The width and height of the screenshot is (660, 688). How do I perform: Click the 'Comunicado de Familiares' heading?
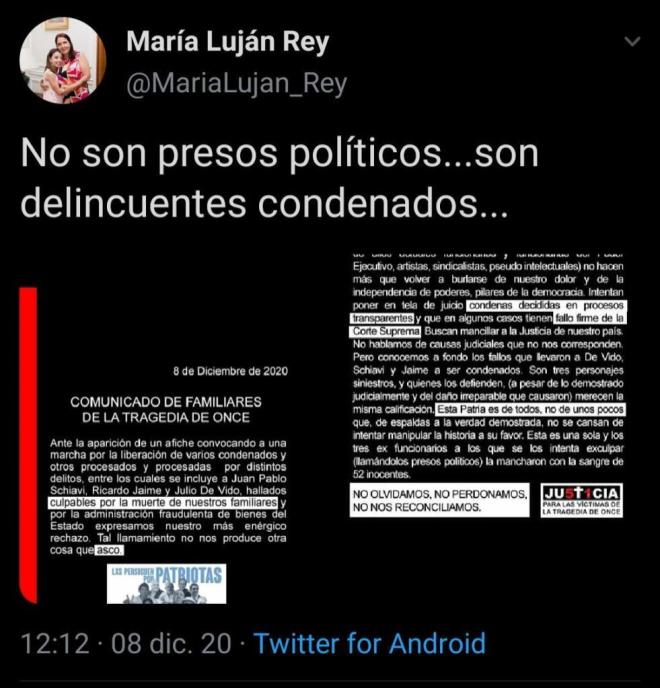(166, 409)
